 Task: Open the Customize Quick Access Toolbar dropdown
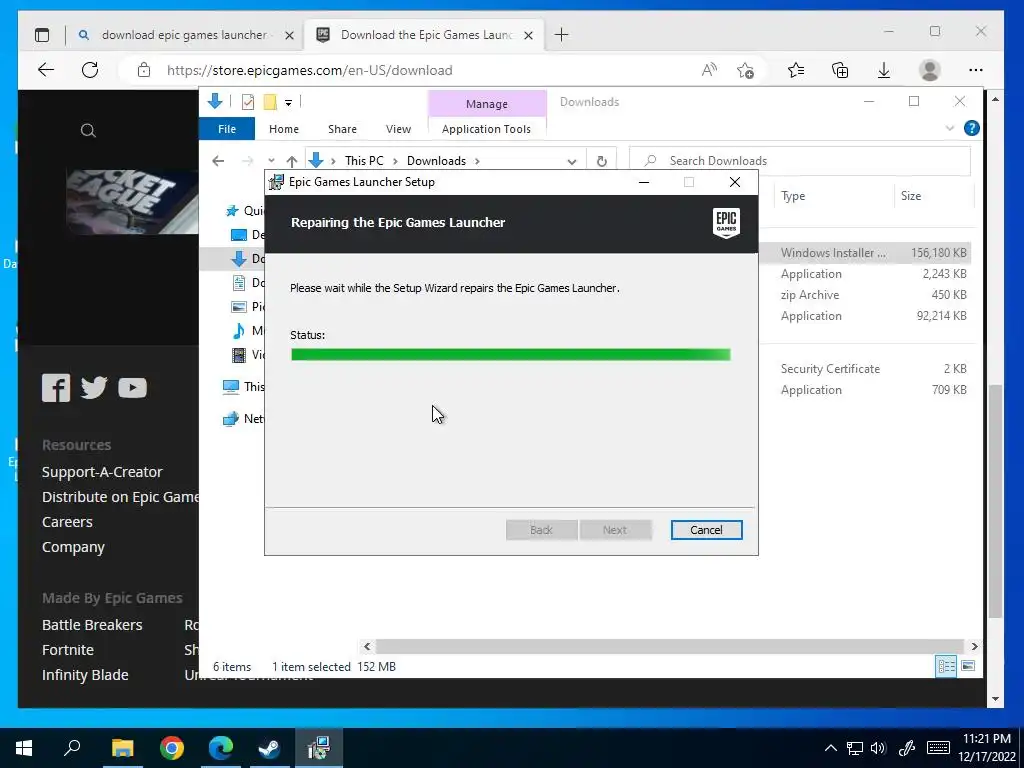(288, 103)
